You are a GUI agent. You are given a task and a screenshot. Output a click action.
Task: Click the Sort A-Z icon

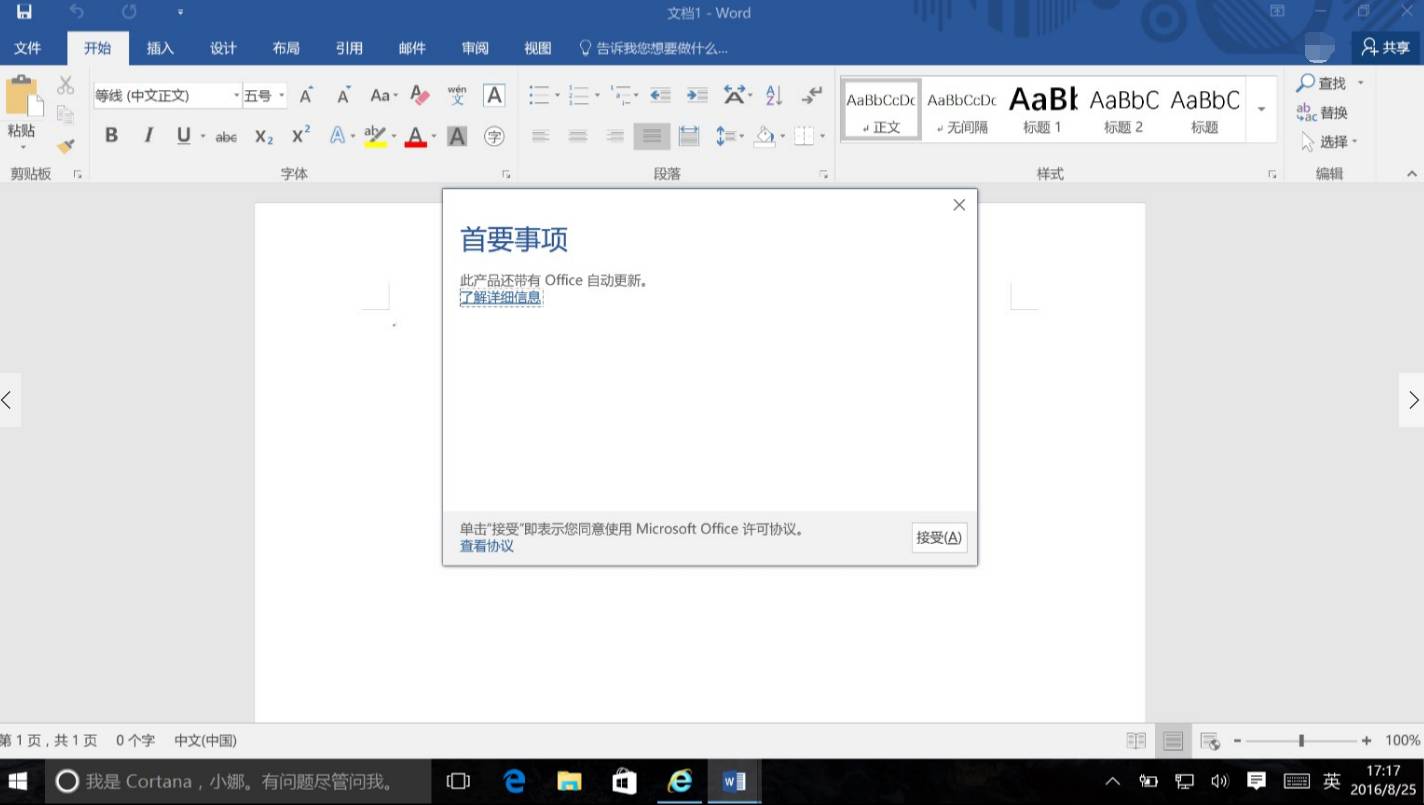[x=774, y=96]
